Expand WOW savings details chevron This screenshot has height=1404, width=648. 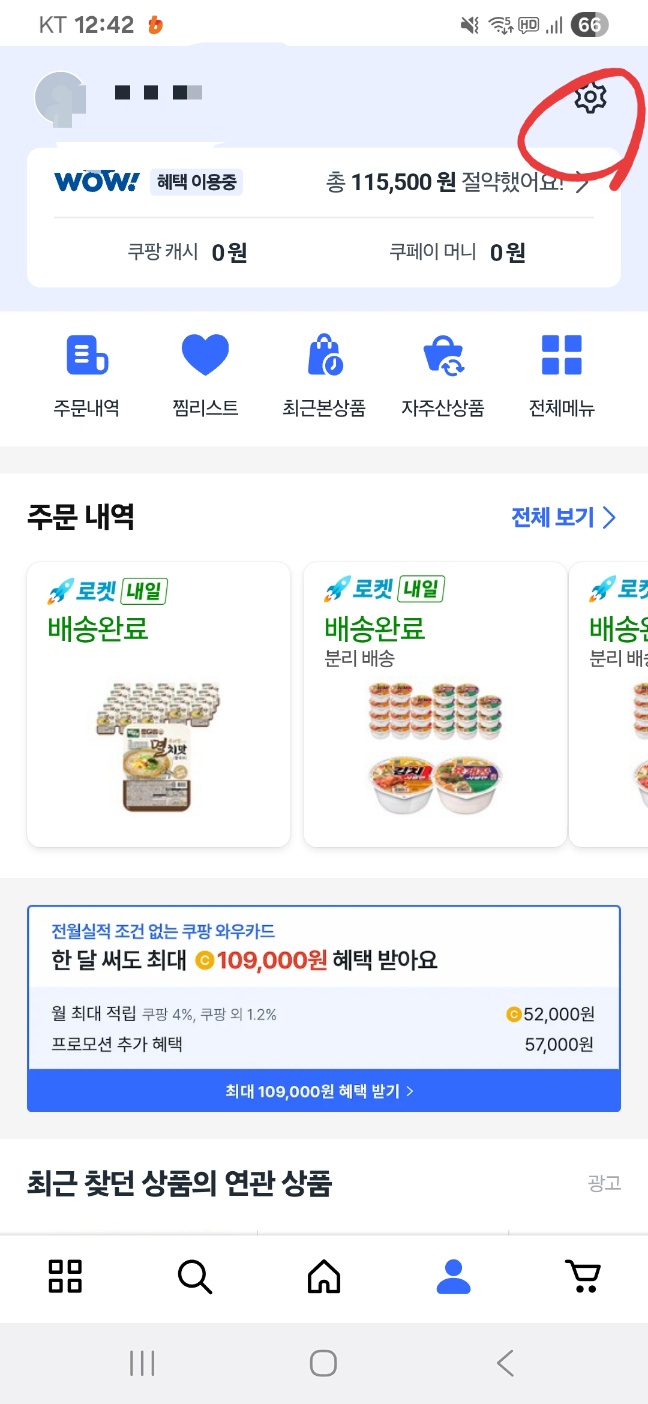pyautogui.click(x=583, y=183)
